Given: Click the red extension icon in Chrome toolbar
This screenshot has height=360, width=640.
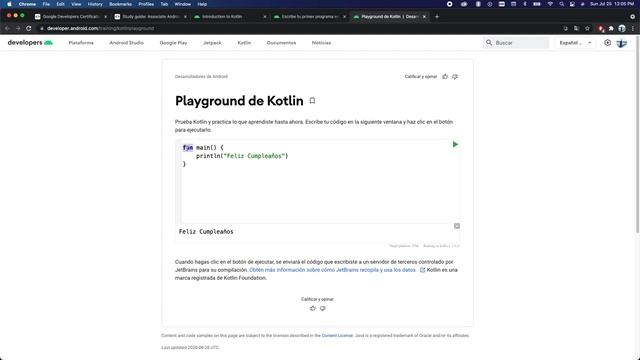Looking at the screenshot, I should pos(601,28).
